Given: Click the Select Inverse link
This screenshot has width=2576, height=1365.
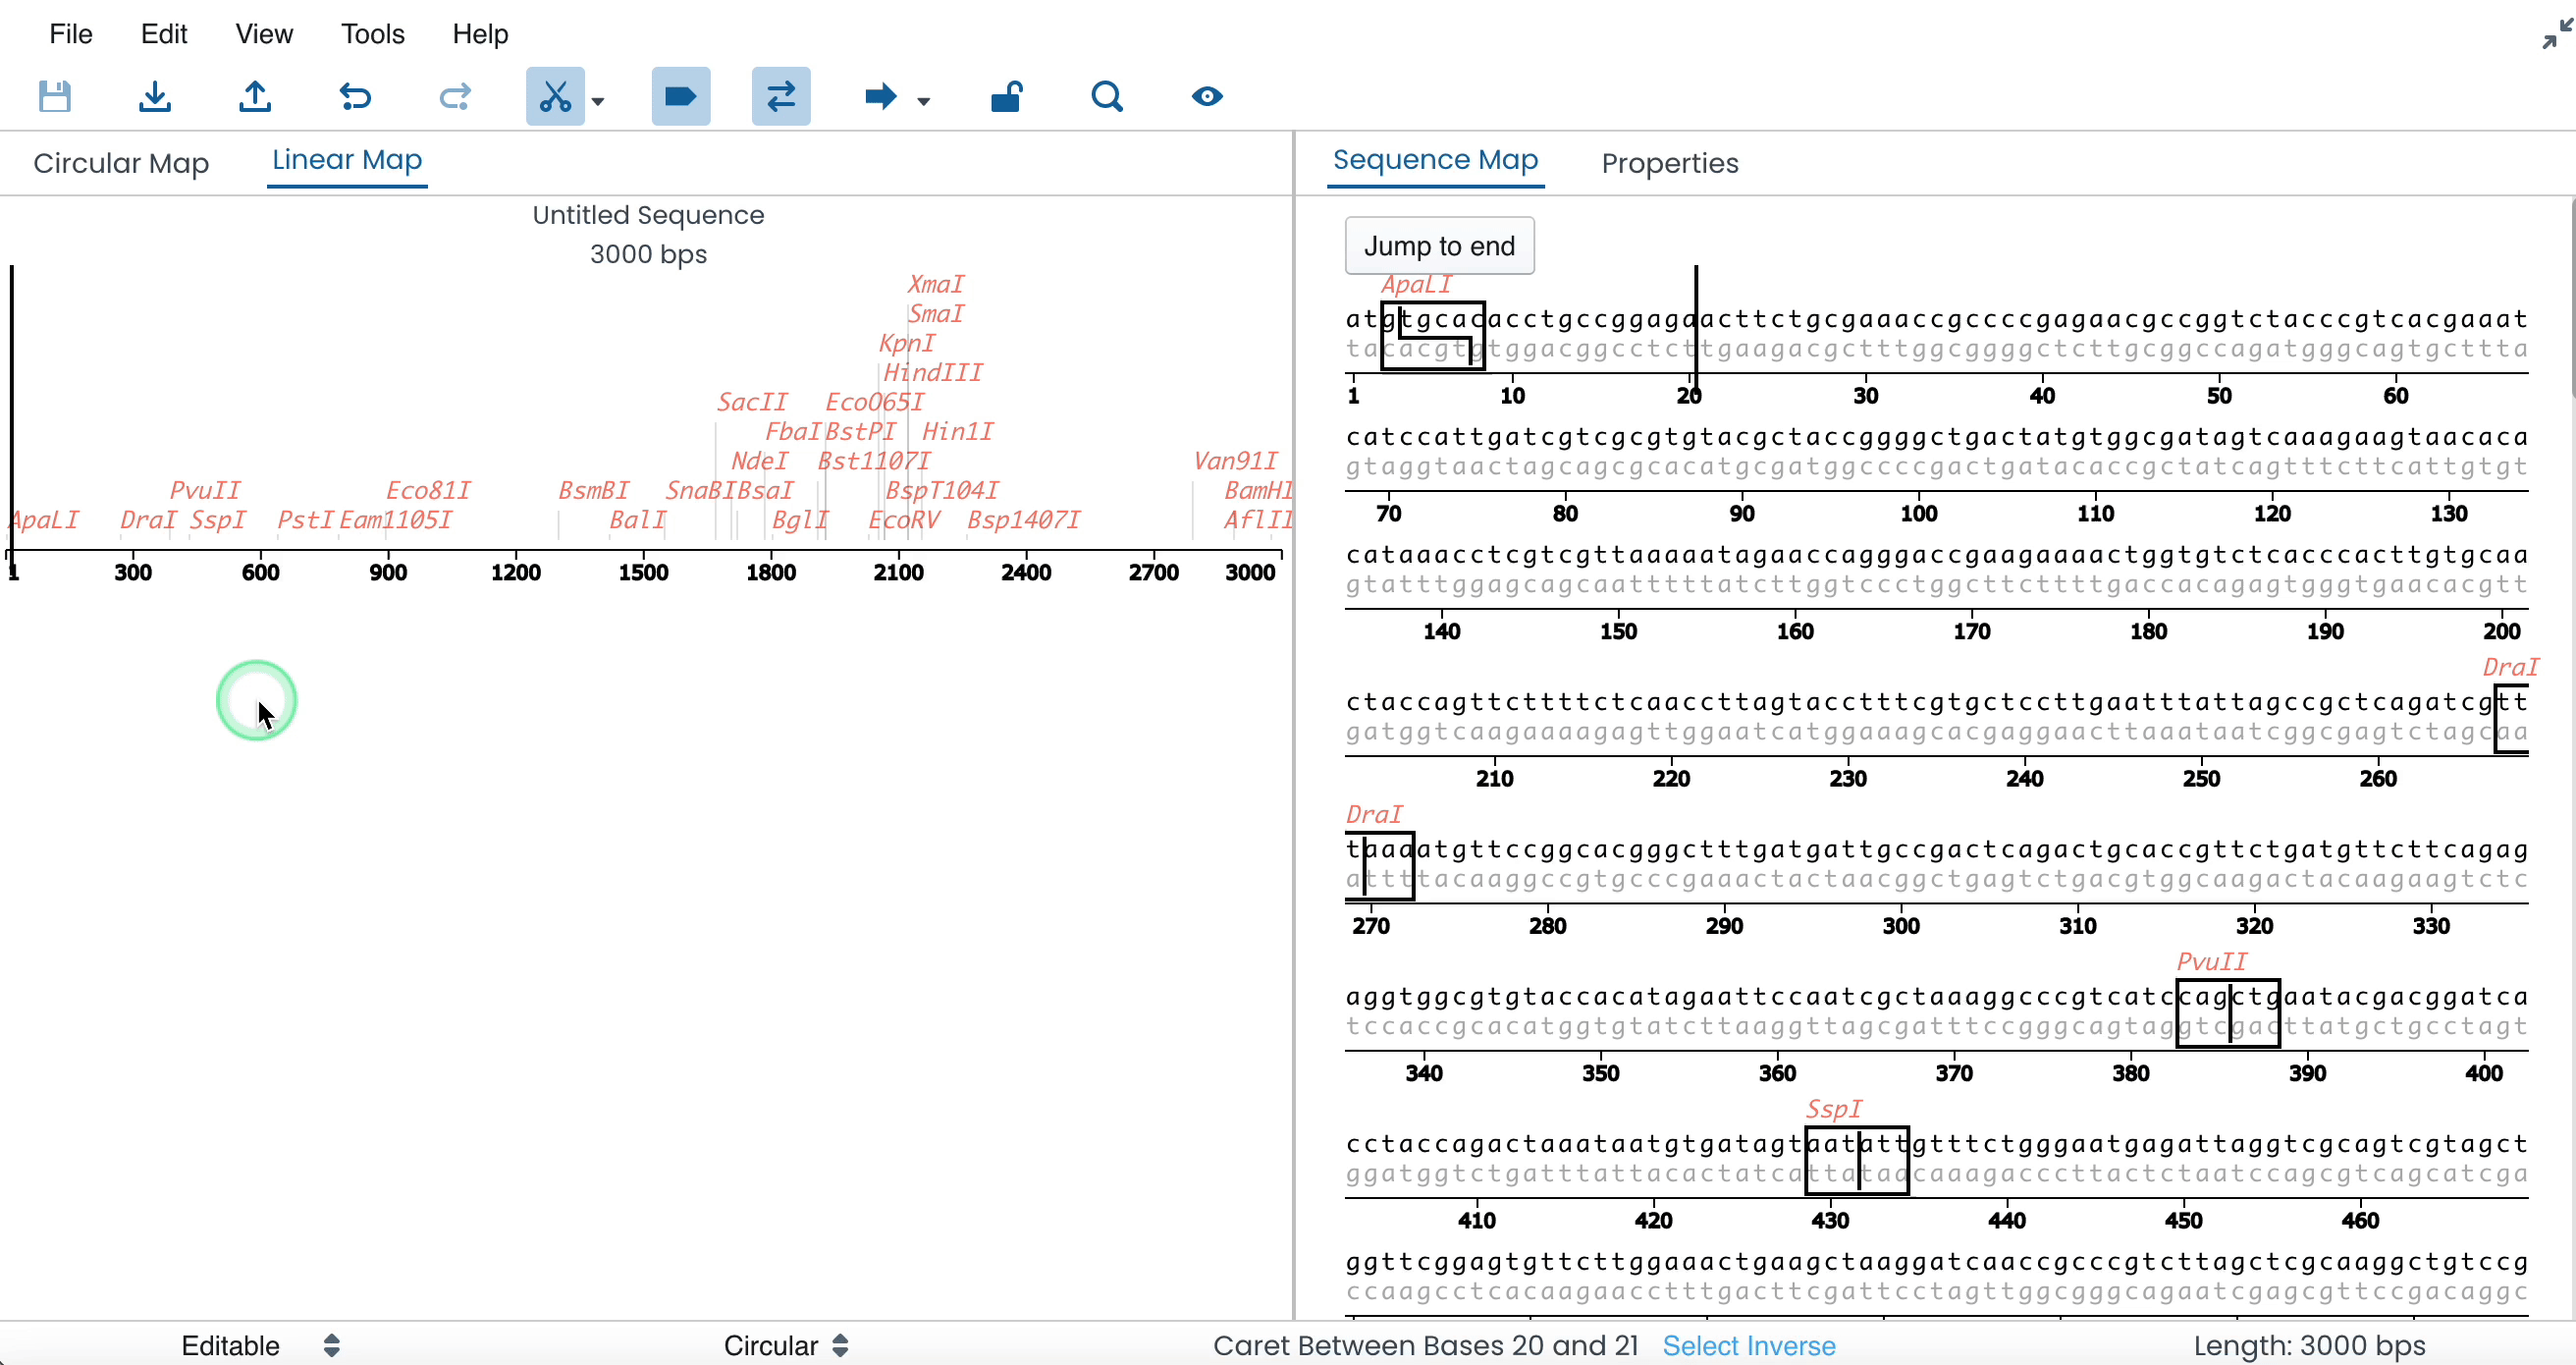Looking at the screenshot, I should [1748, 1345].
